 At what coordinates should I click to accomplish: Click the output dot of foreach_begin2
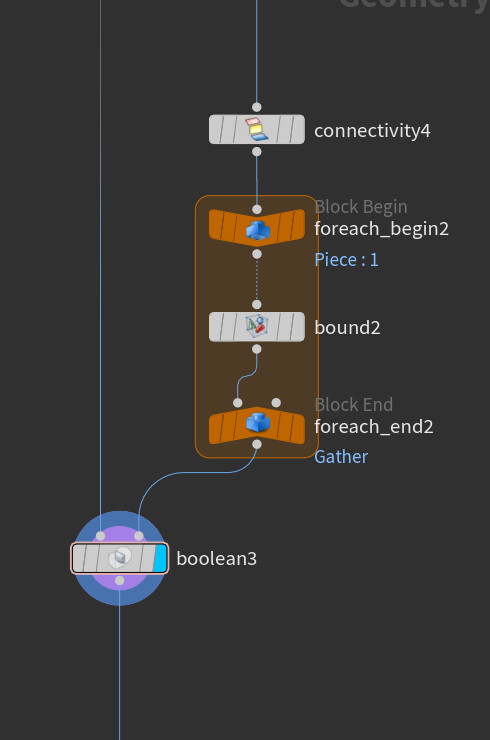pyautogui.click(x=257, y=254)
